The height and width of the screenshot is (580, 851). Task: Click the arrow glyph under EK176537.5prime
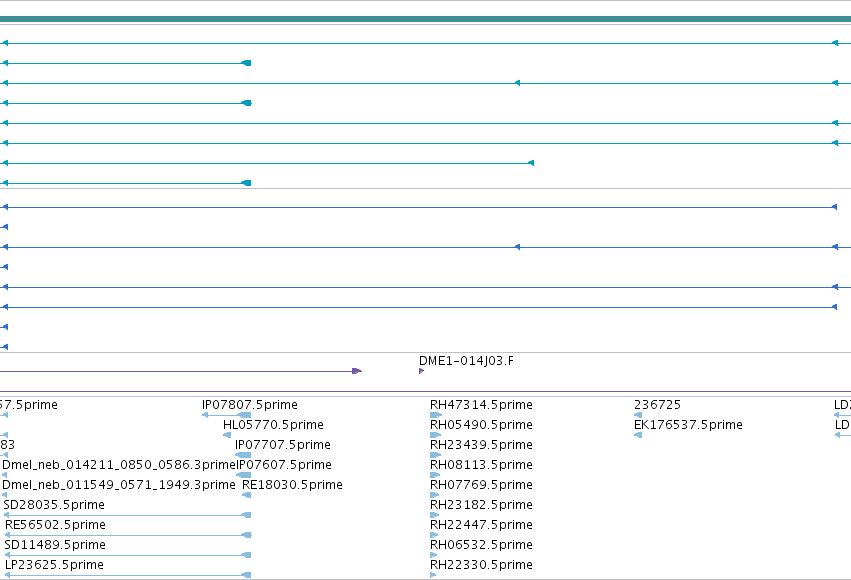(638, 435)
